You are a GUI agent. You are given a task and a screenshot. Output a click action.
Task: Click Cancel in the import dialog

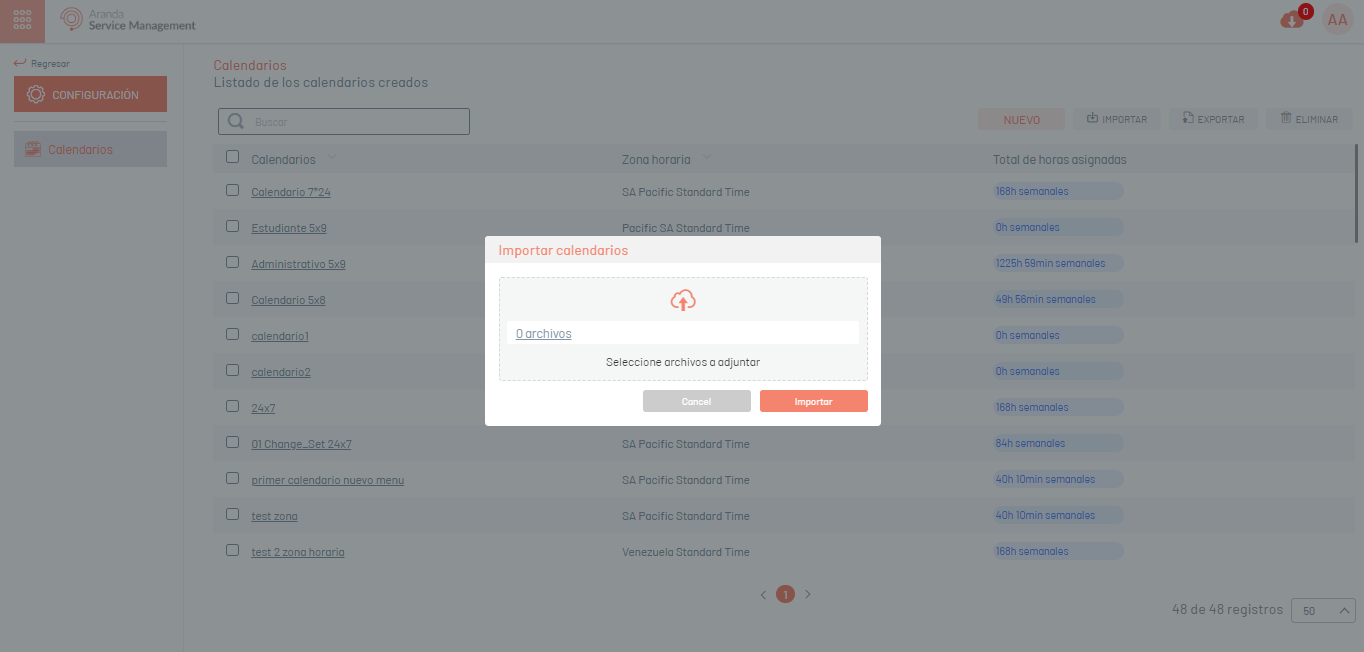coord(696,401)
